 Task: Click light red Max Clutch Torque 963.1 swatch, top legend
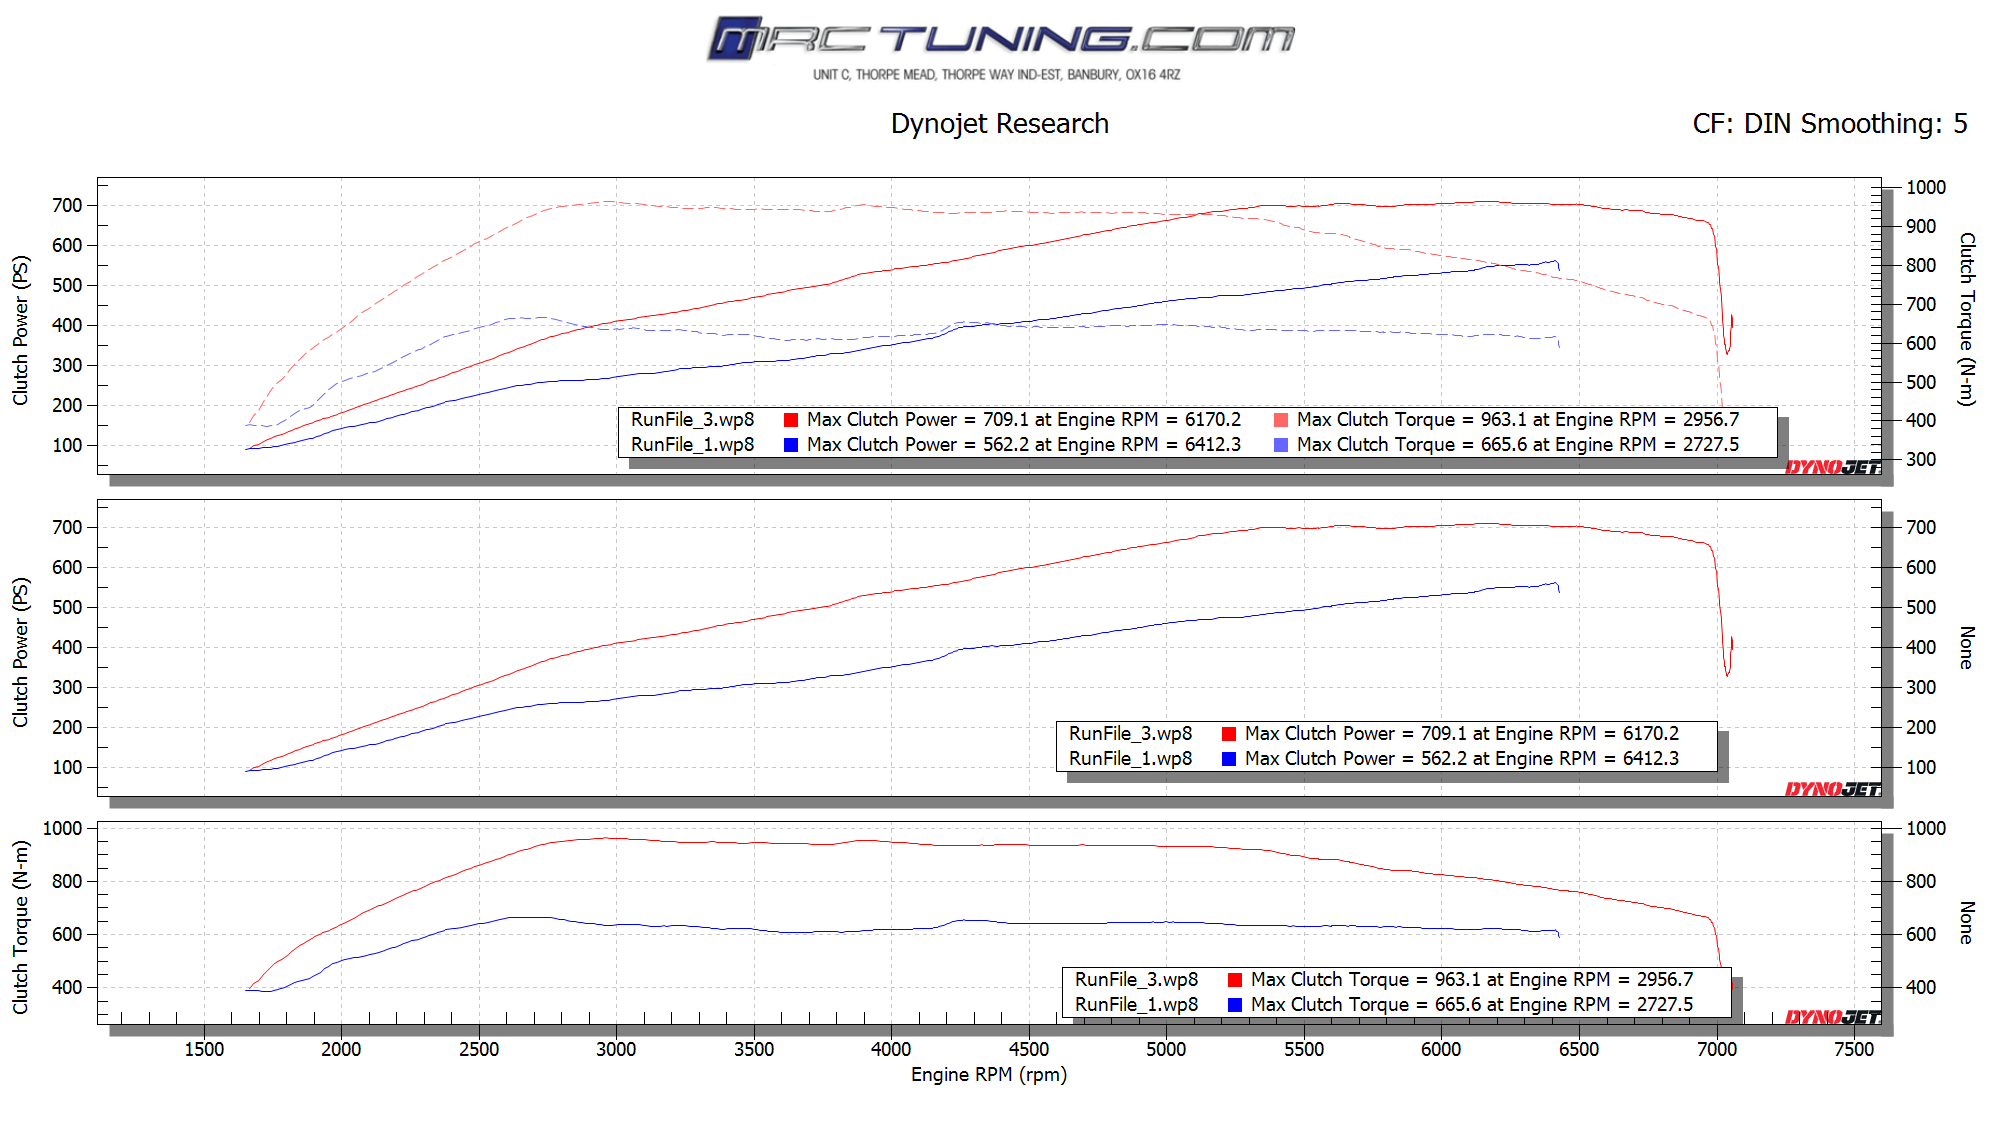1281,420
